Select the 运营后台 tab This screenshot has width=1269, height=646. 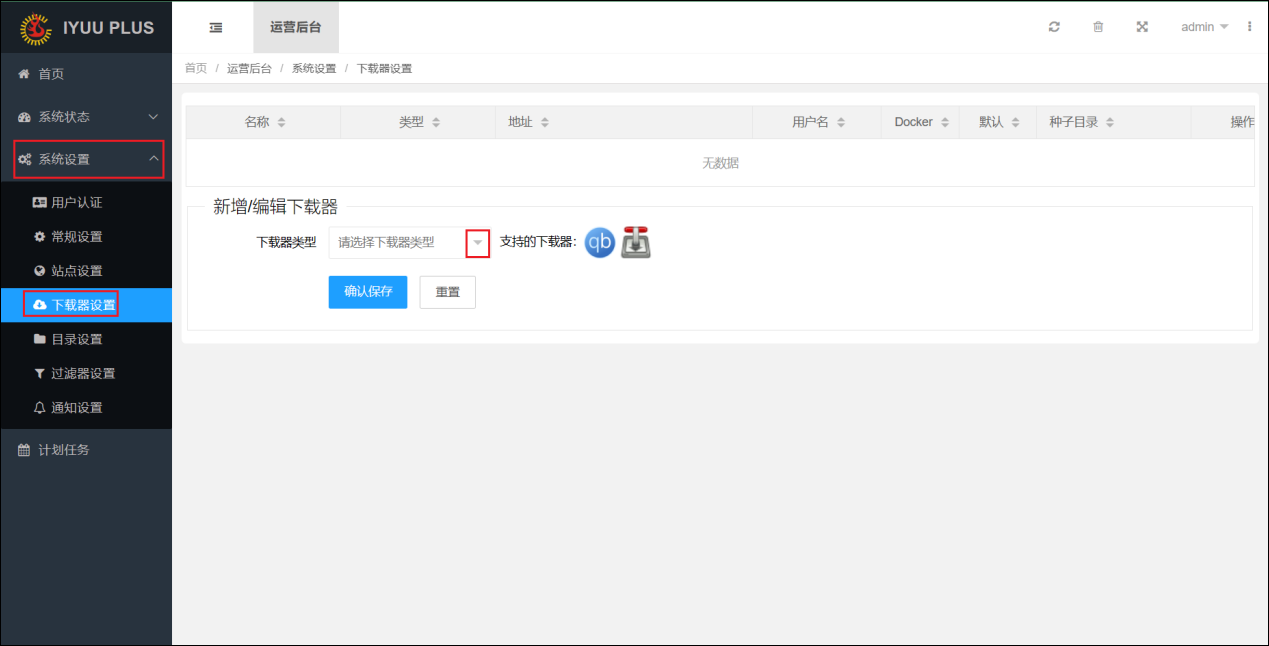click(x=296, y=27)
